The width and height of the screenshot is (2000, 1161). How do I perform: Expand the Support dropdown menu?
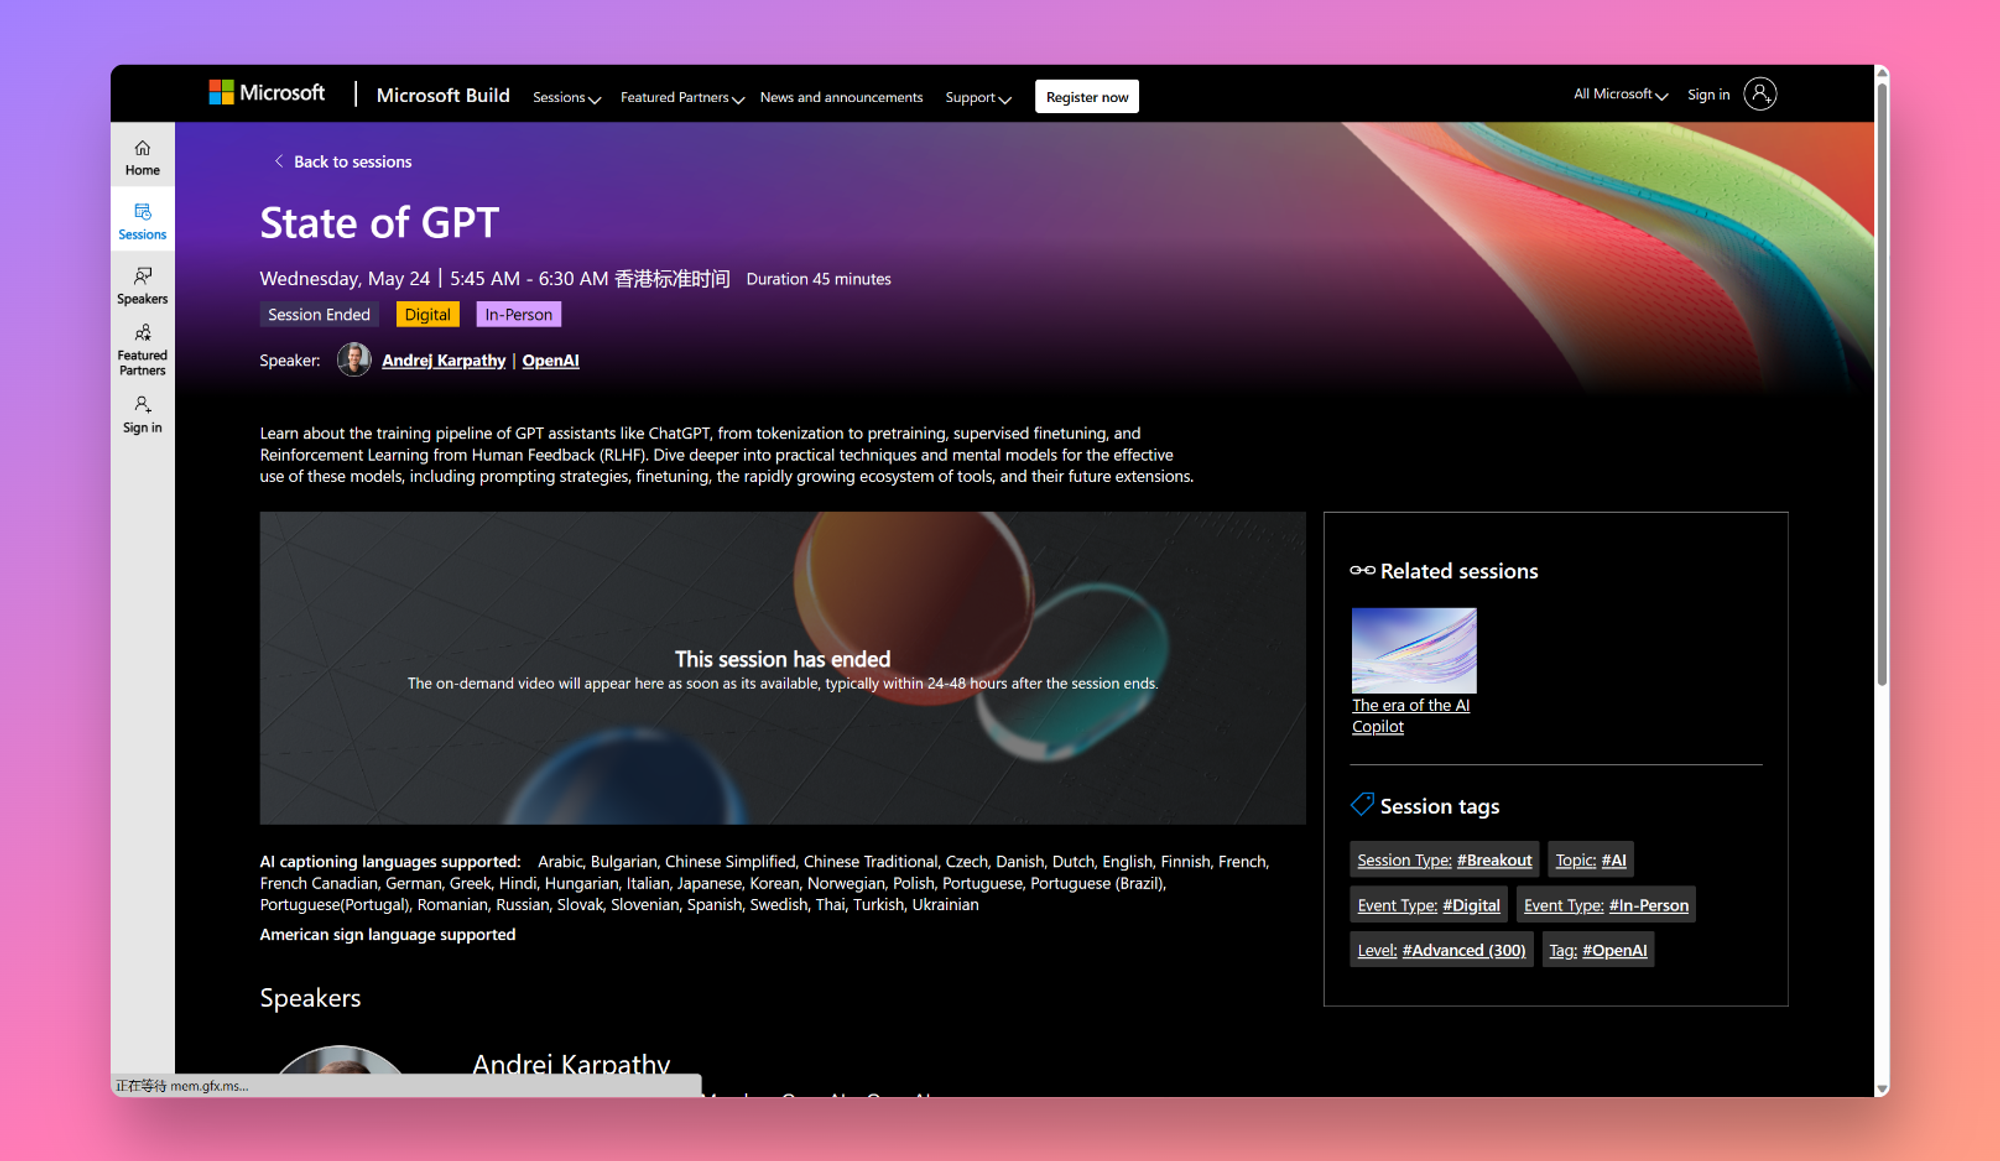coord(978,97)
